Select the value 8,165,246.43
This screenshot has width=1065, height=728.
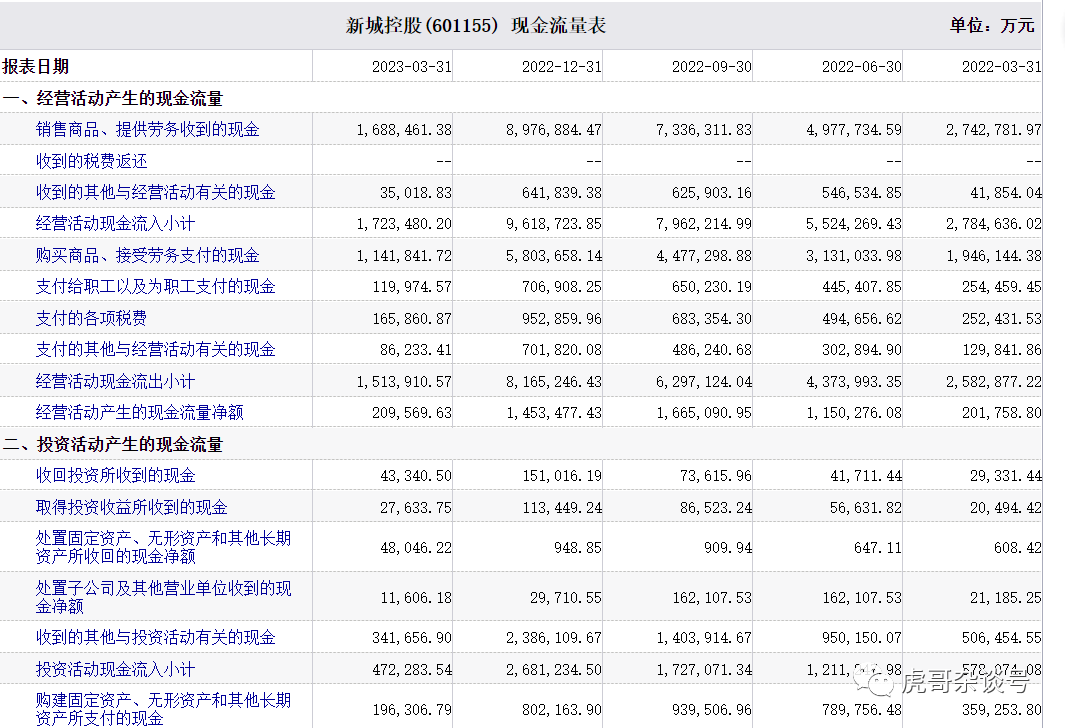coord(554,382)
